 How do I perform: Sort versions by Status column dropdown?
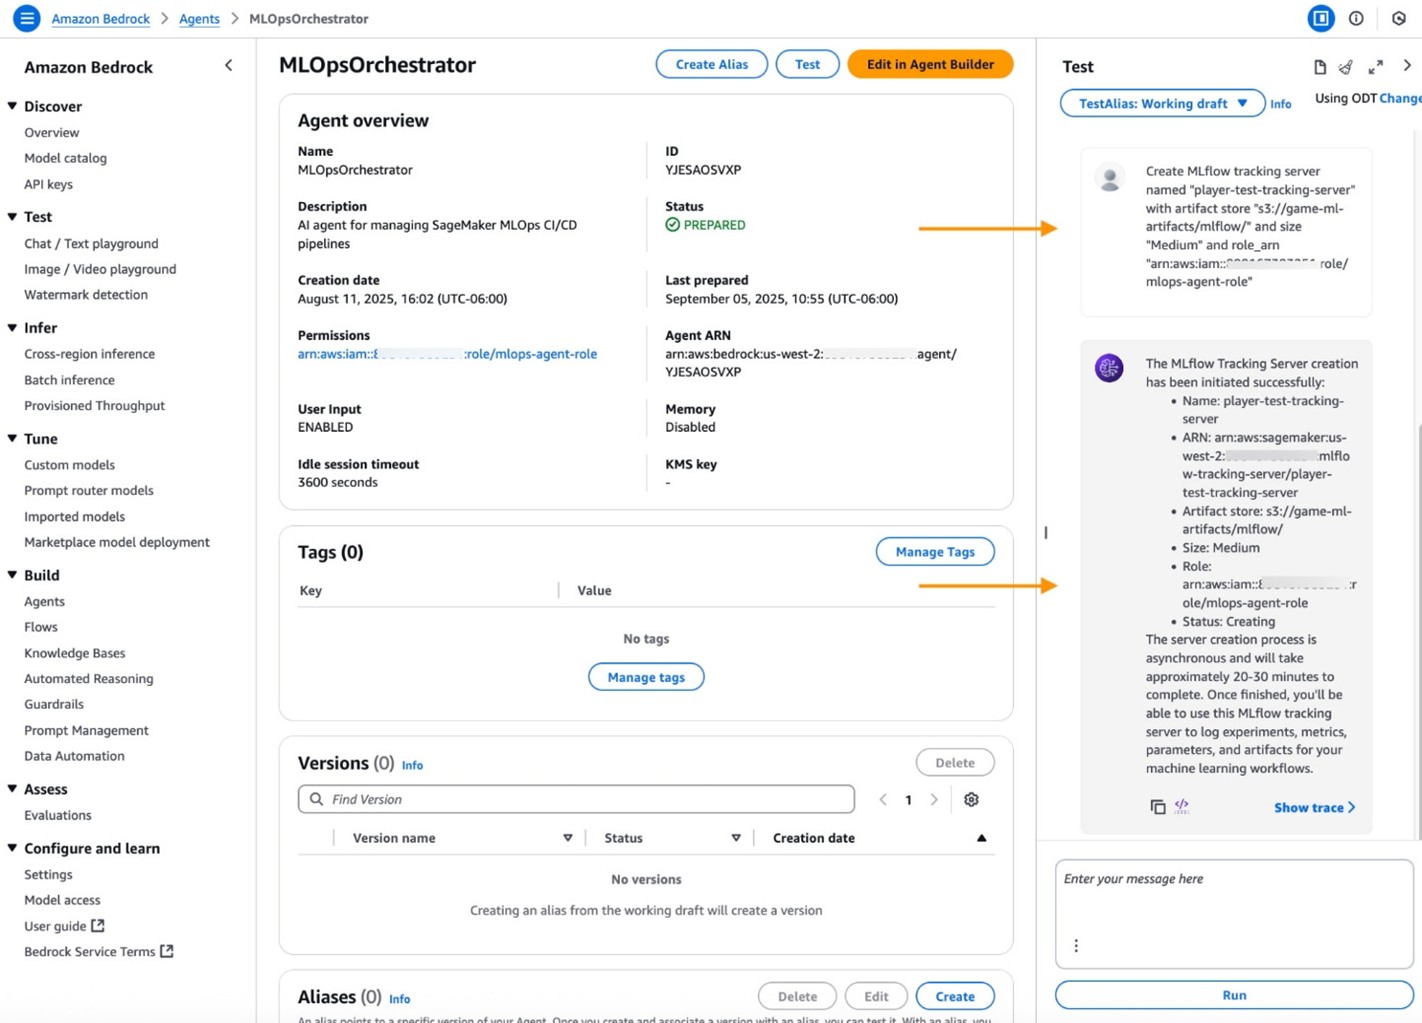pyautogui.click(x=736, y=837)
